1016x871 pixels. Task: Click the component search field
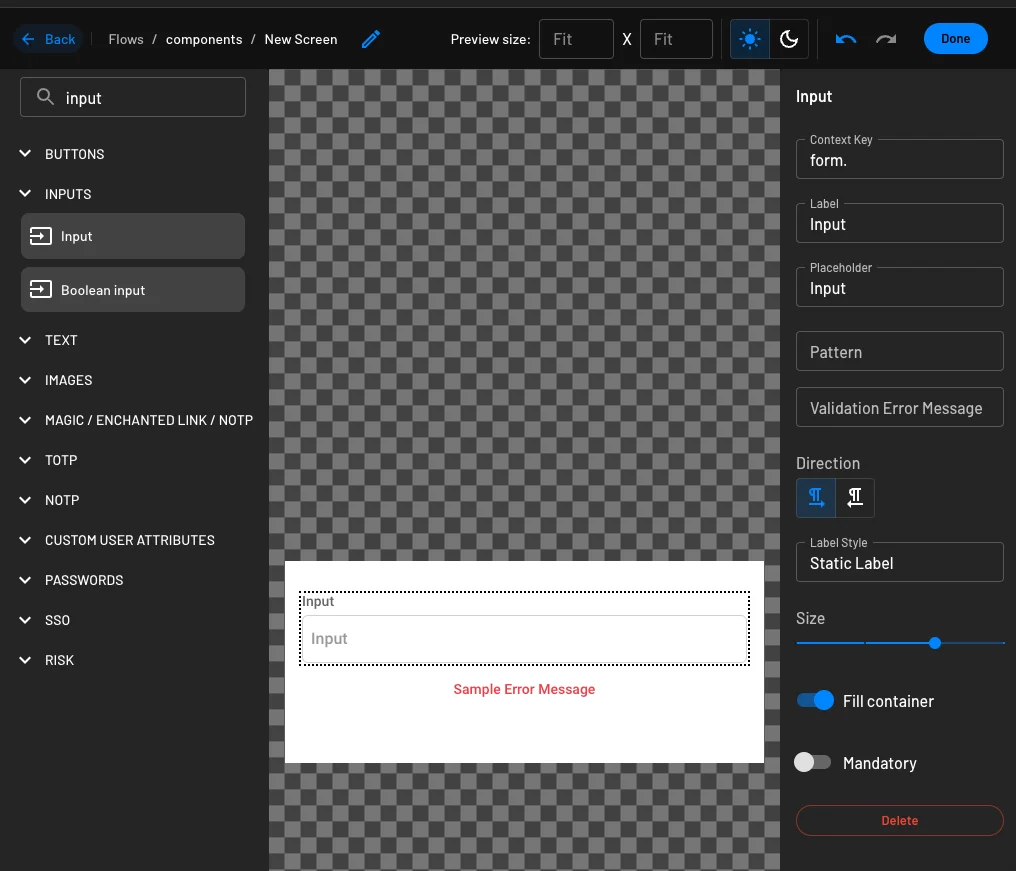133,97
